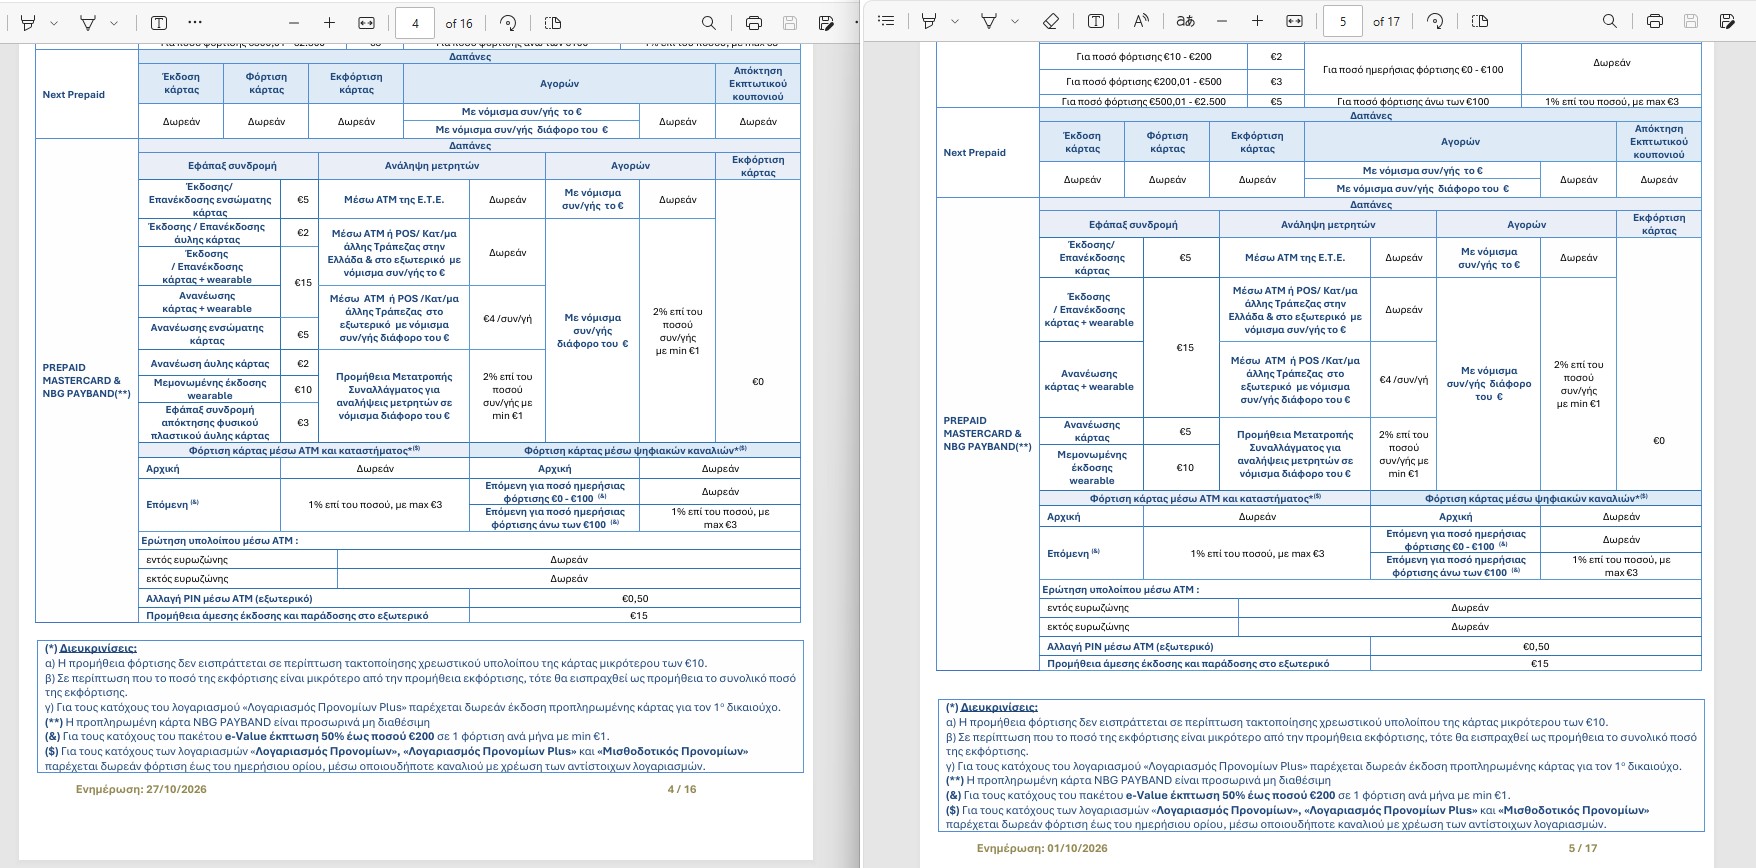Rotate the left PDF document
This screenshot has width=1756, height=868.
click(x=508, y=22)
